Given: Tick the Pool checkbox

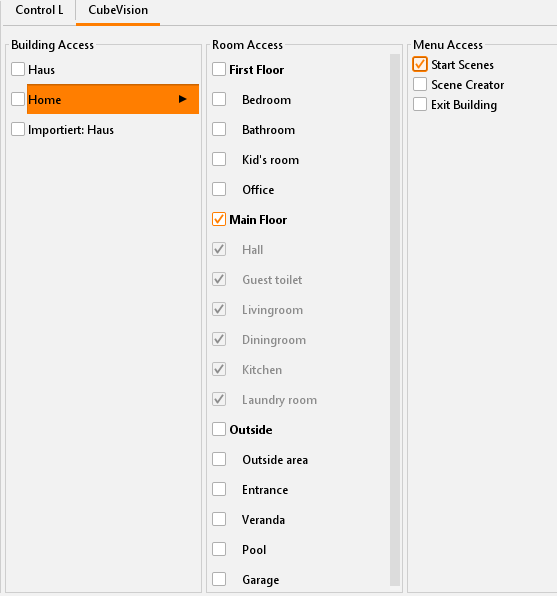Looking at the screenshot, I should tap(219, 549).
